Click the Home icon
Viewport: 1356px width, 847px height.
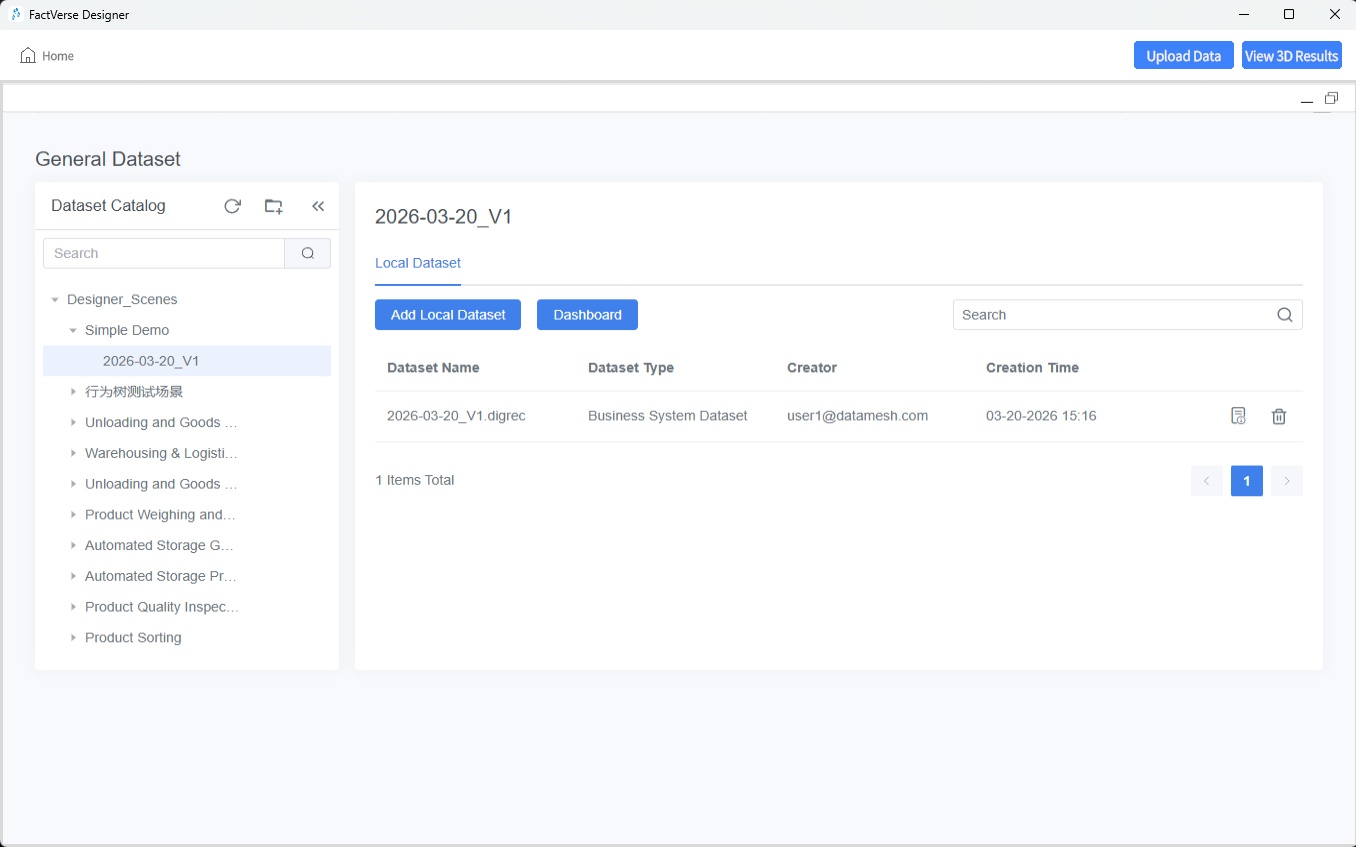point(28,56)
